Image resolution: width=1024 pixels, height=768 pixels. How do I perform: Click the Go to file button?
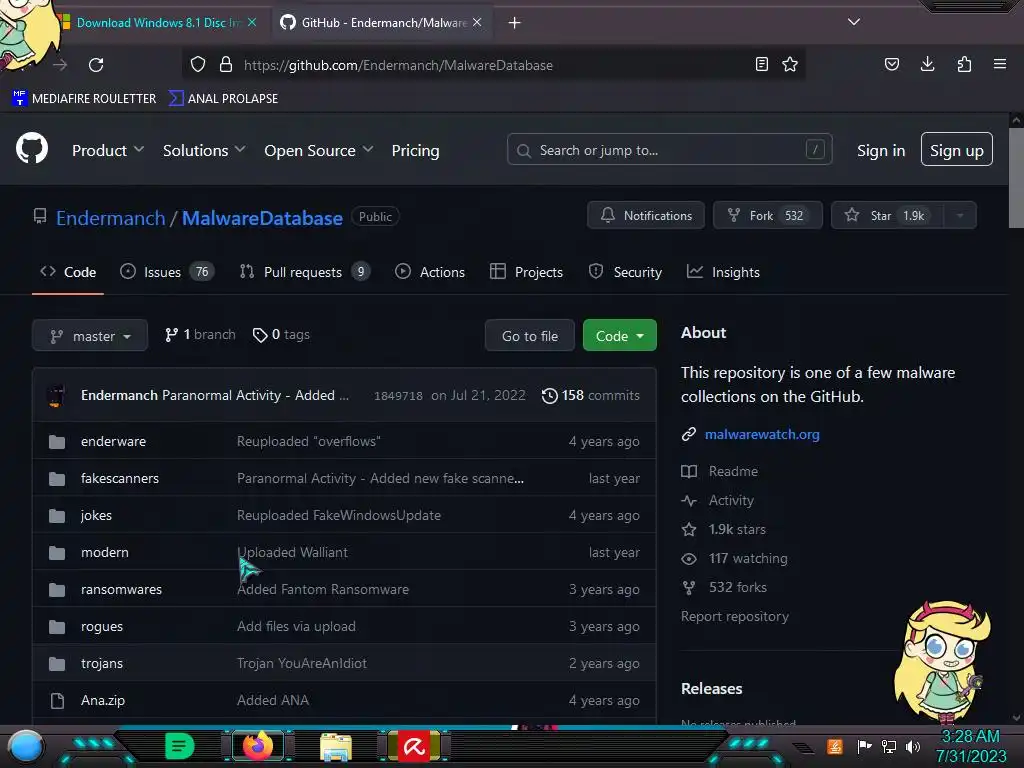point(530,336)
